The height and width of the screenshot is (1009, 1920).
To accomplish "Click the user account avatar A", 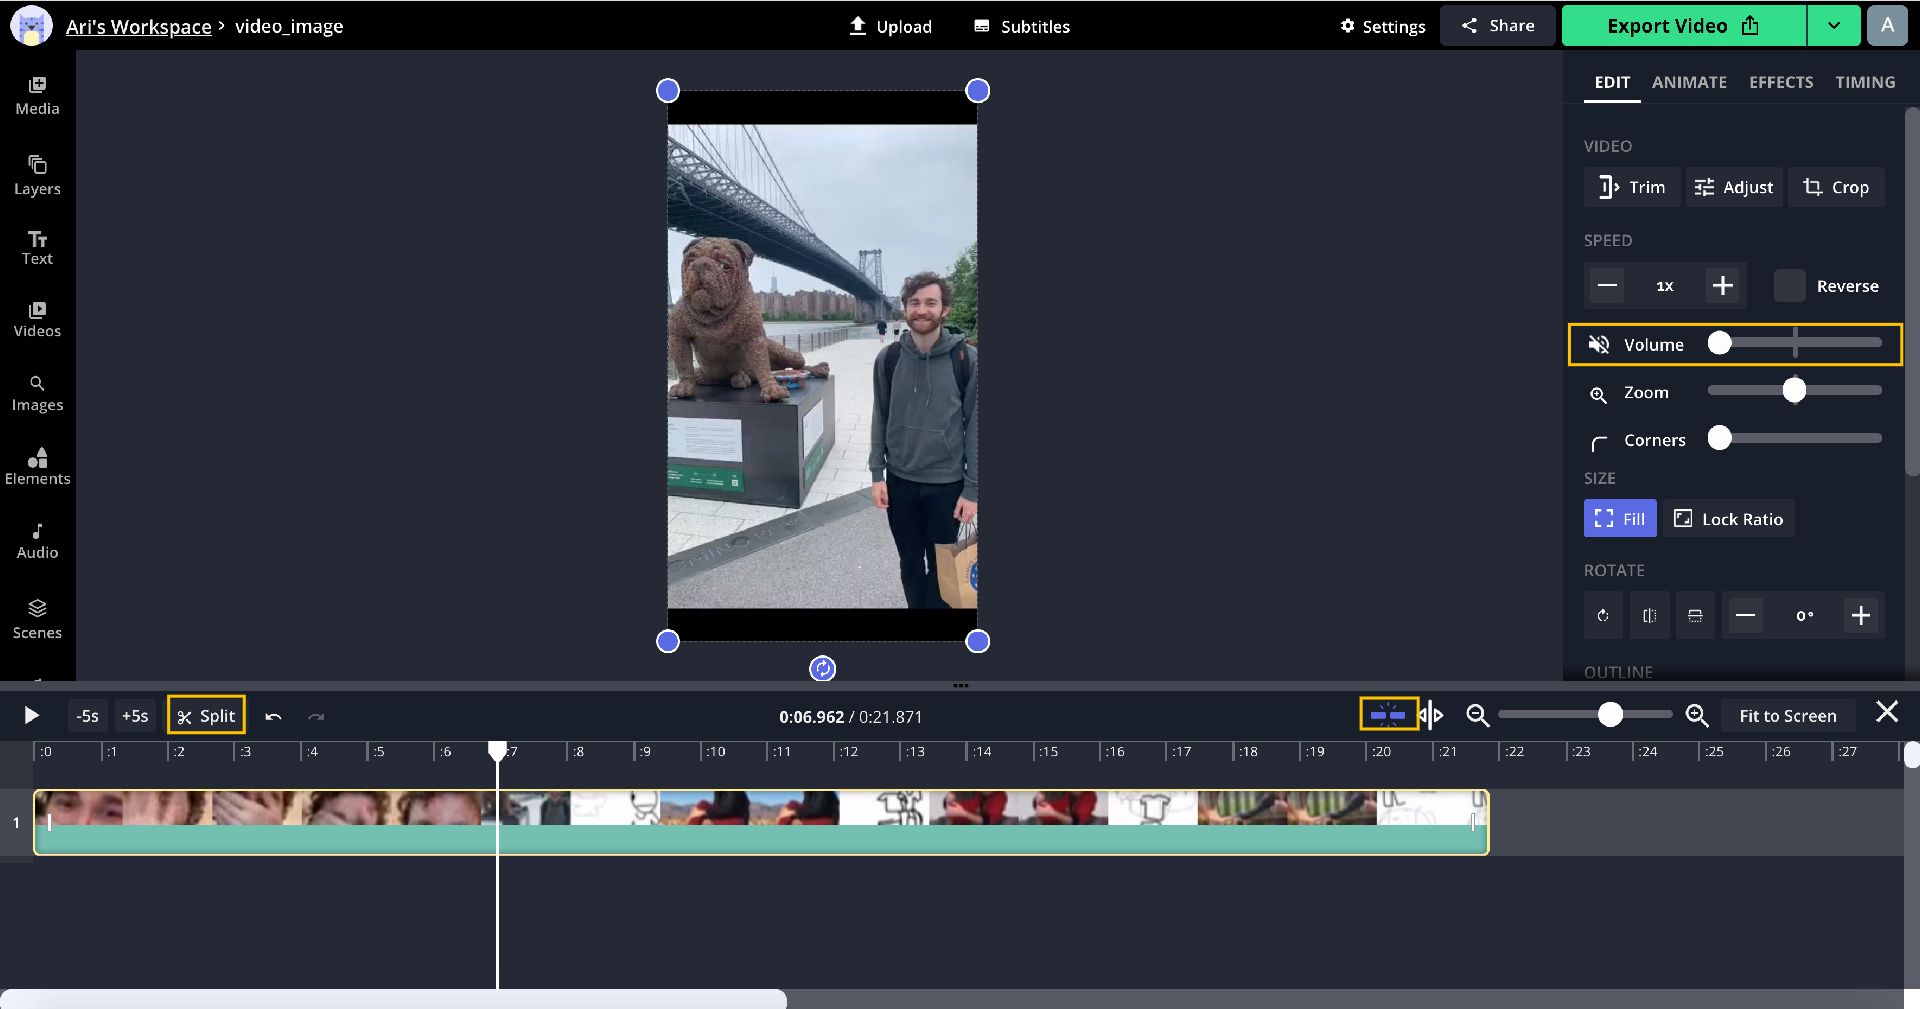I will coord(1886,26).
